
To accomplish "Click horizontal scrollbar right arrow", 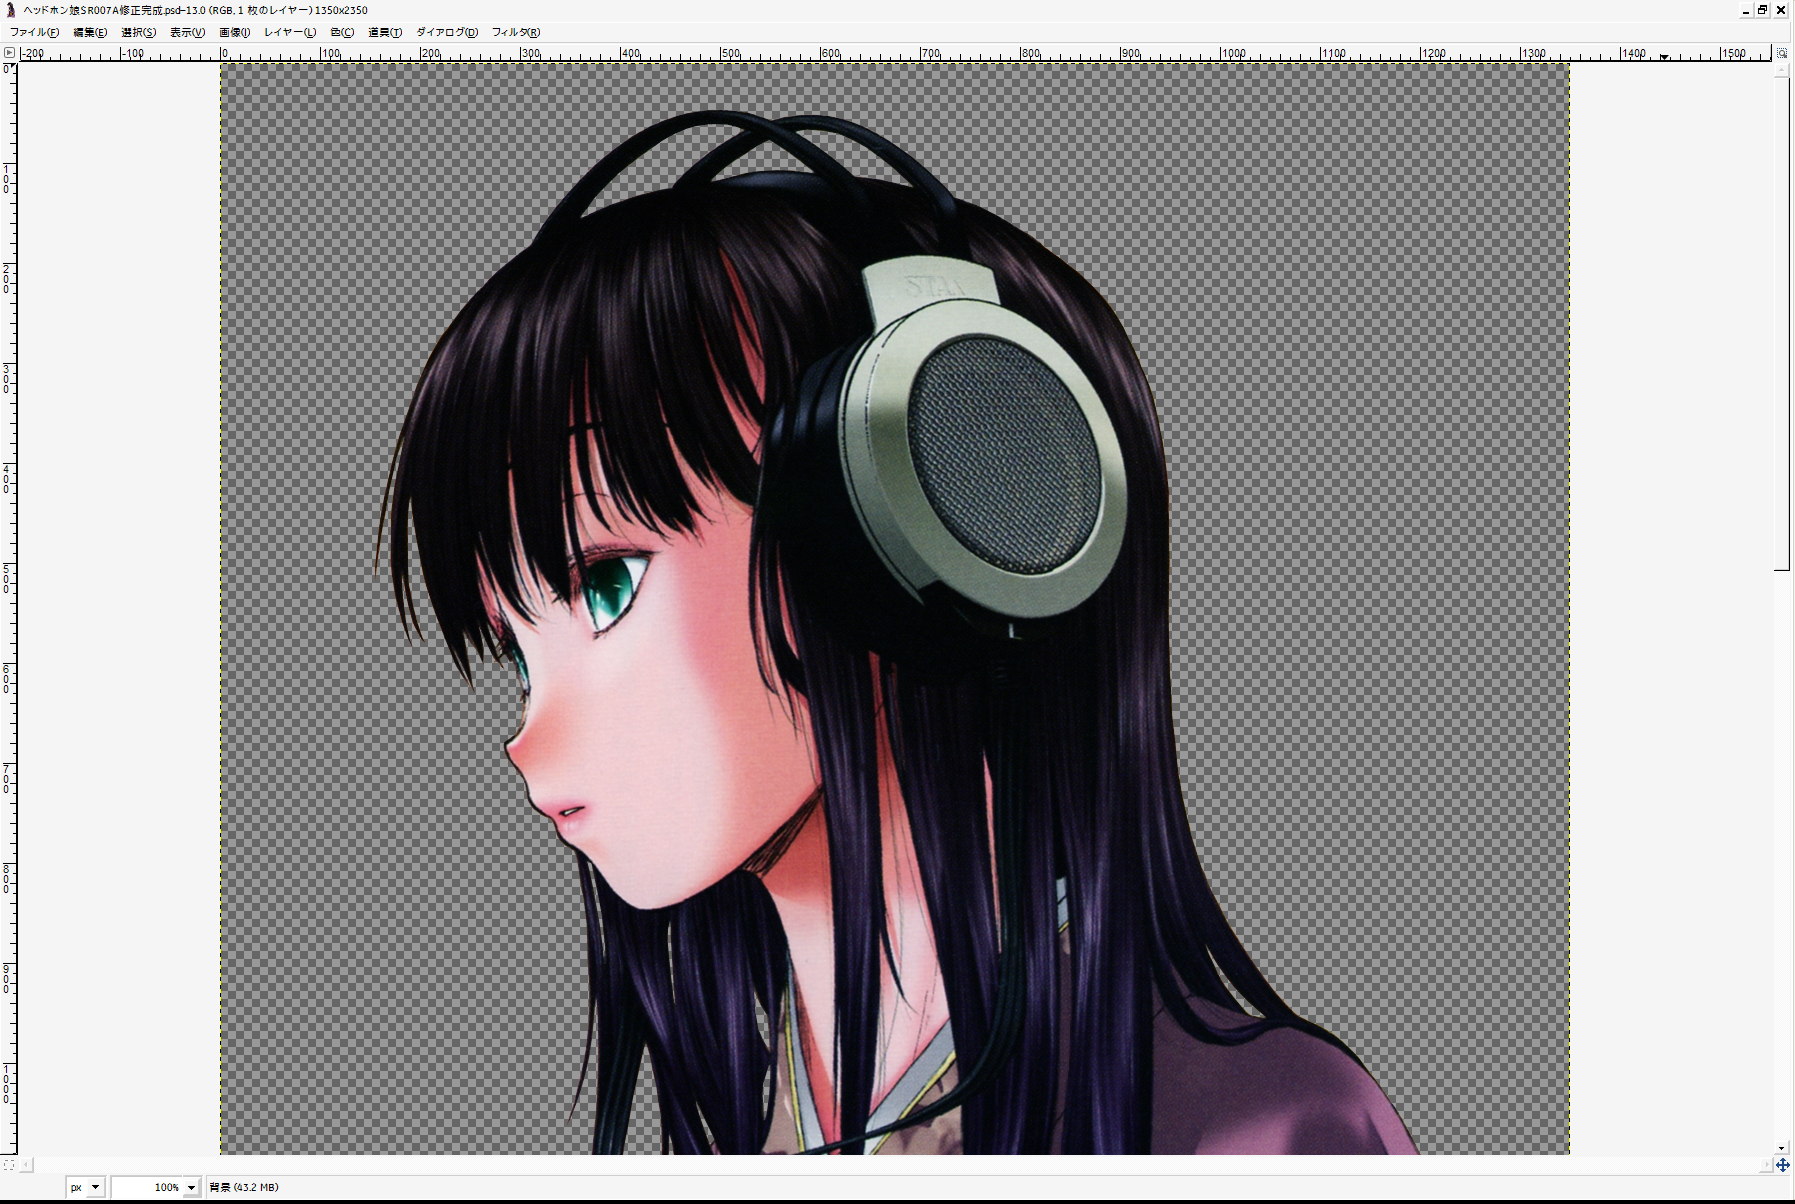I will pyautogui.click(x=1766, y=1164).
